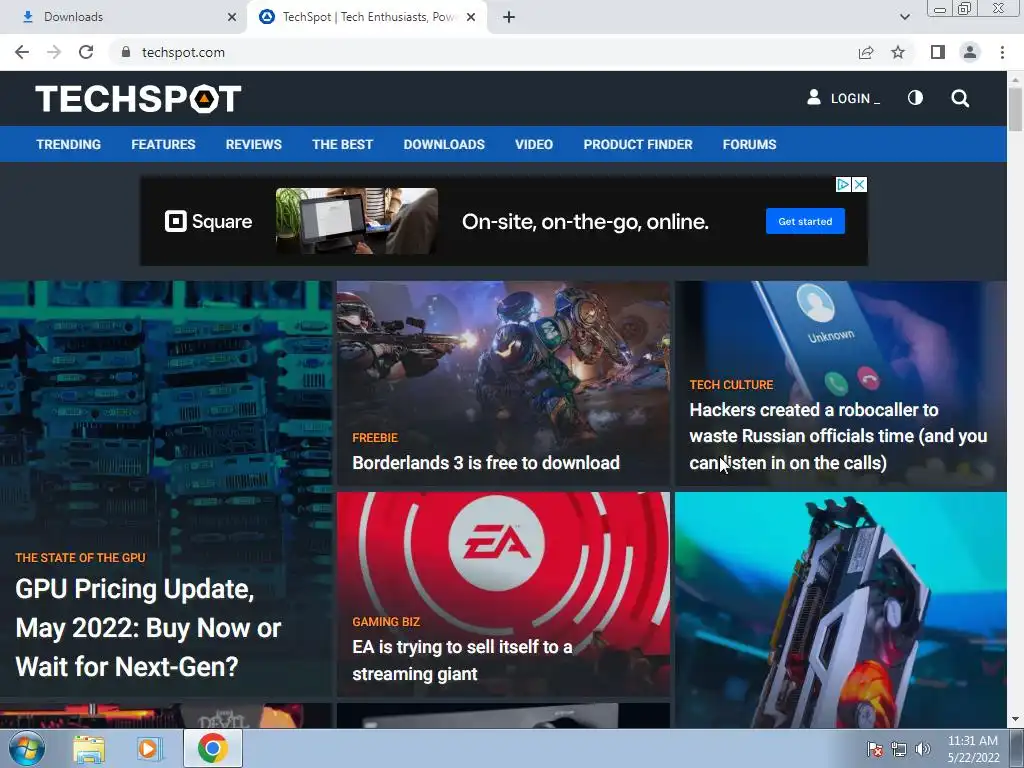Navigate to DOWNLOADS section

click(x=444, y=144)
